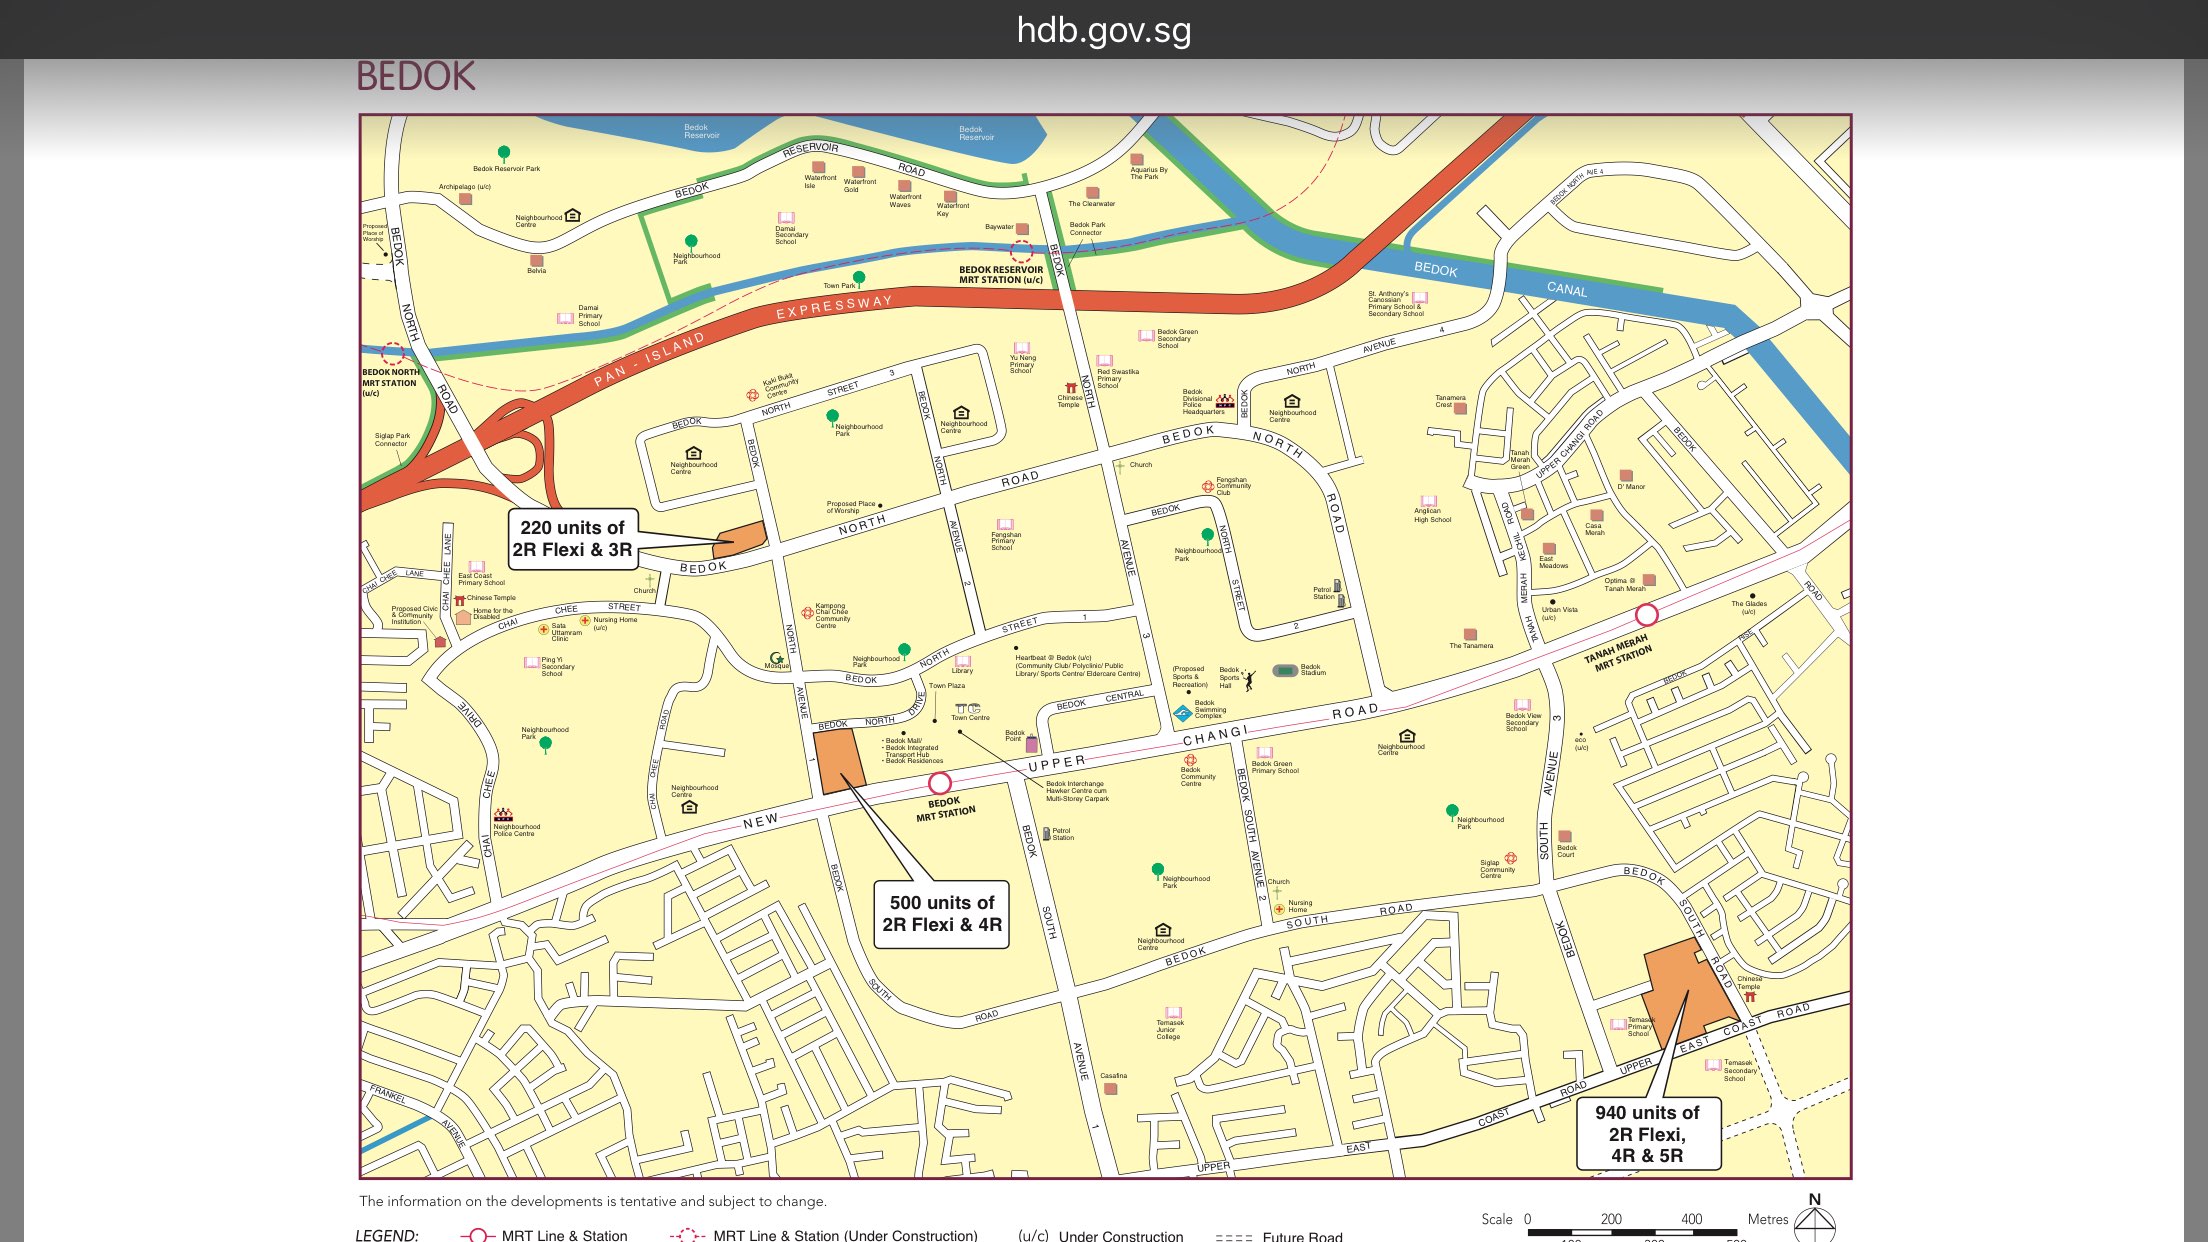The image size is (2208, 1242).
Task: Click the Mosque crescent icon
Action: (x=775, y=656)
